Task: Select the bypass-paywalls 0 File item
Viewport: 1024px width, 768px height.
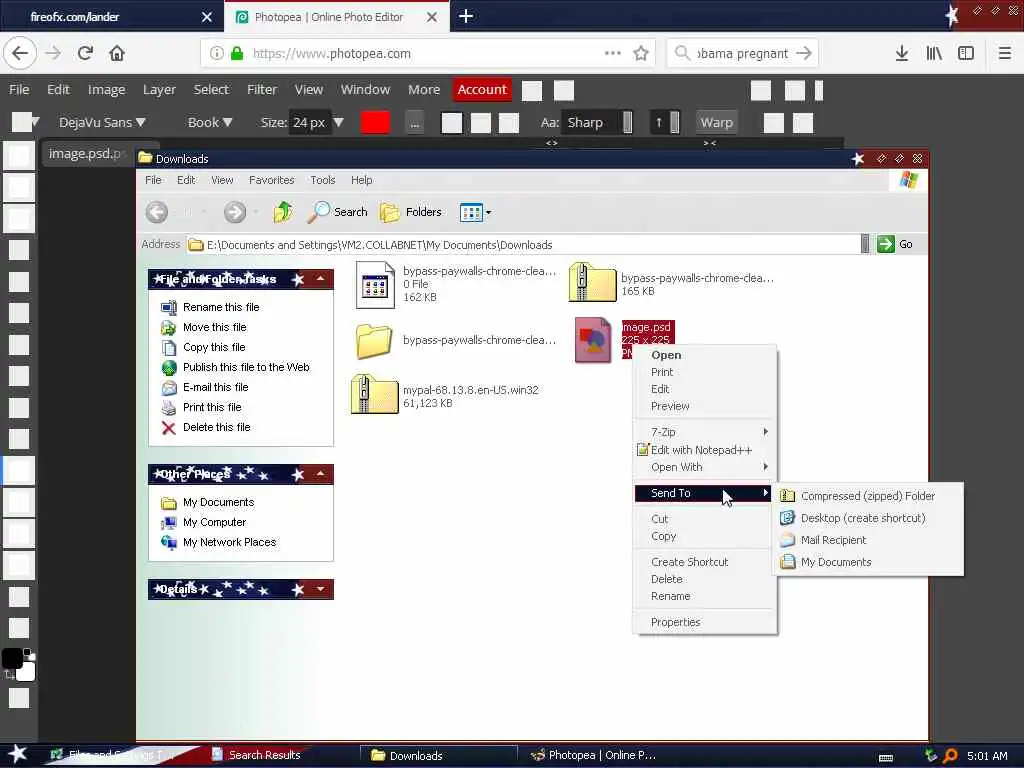Action: (x=375, y=284)
